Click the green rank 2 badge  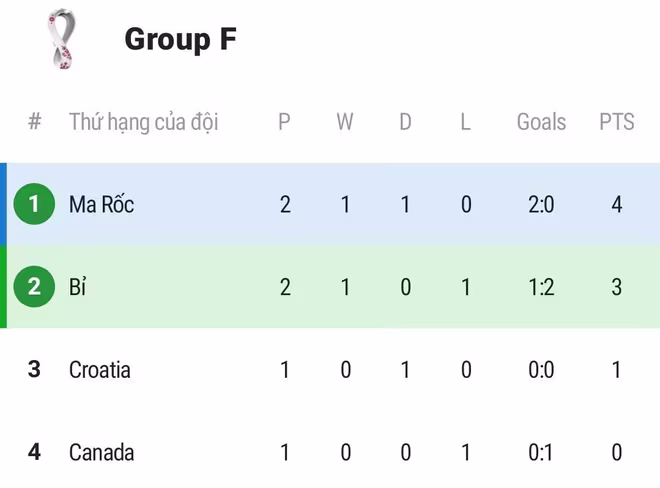click(x=34, y=287)
